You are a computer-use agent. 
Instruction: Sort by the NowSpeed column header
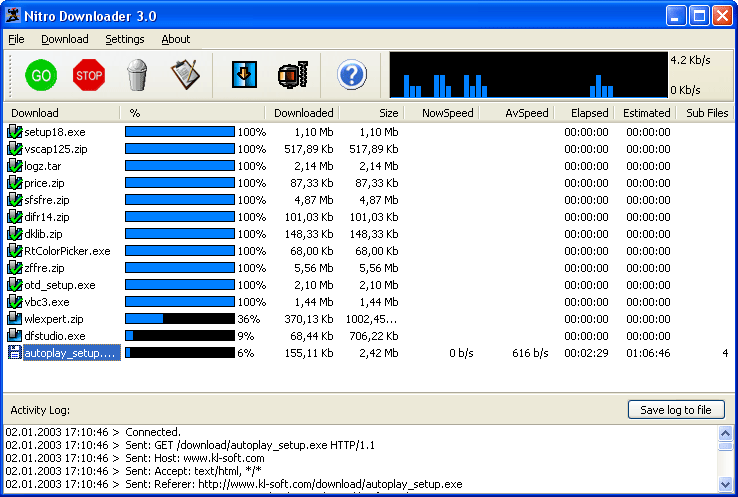coord(441,113)
